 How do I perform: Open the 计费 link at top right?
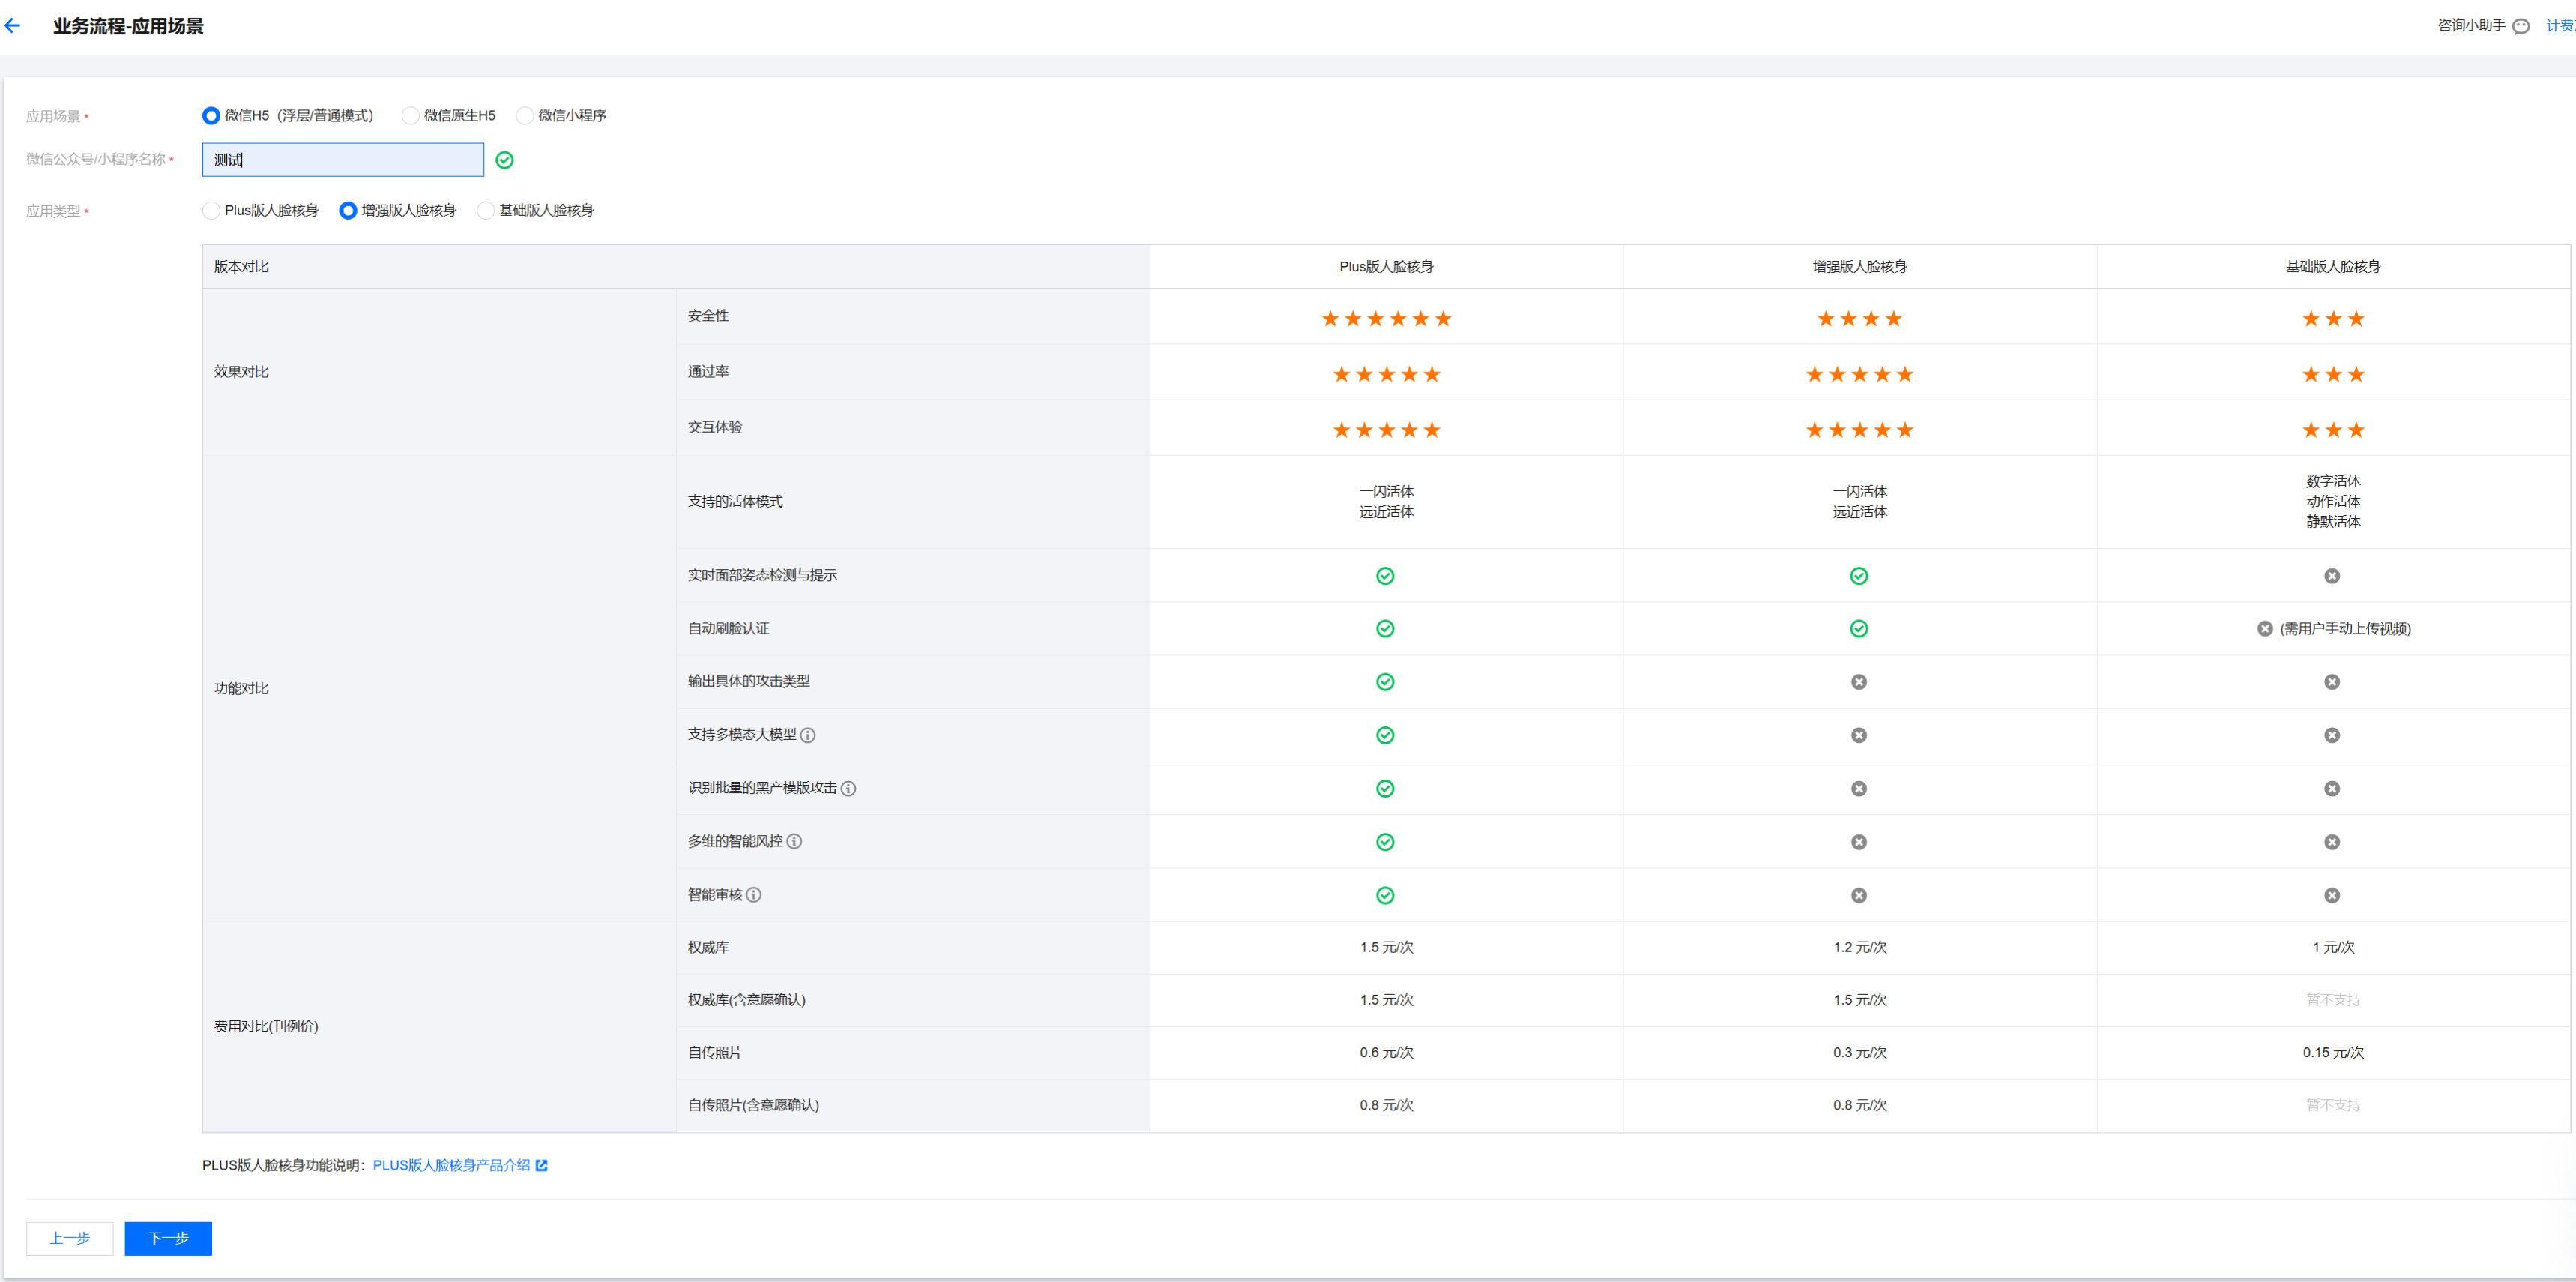coord(2560,26)
